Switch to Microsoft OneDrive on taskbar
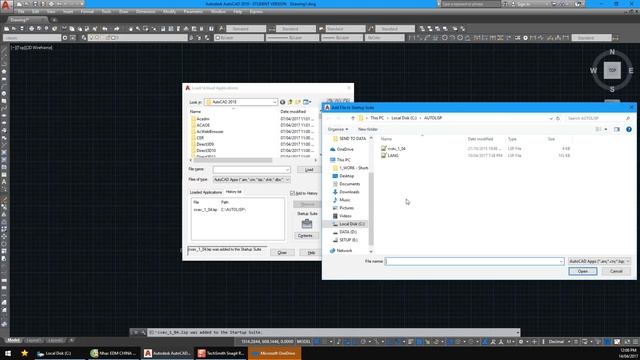Screen dimensions: 640x360 (x=274, y=353)
